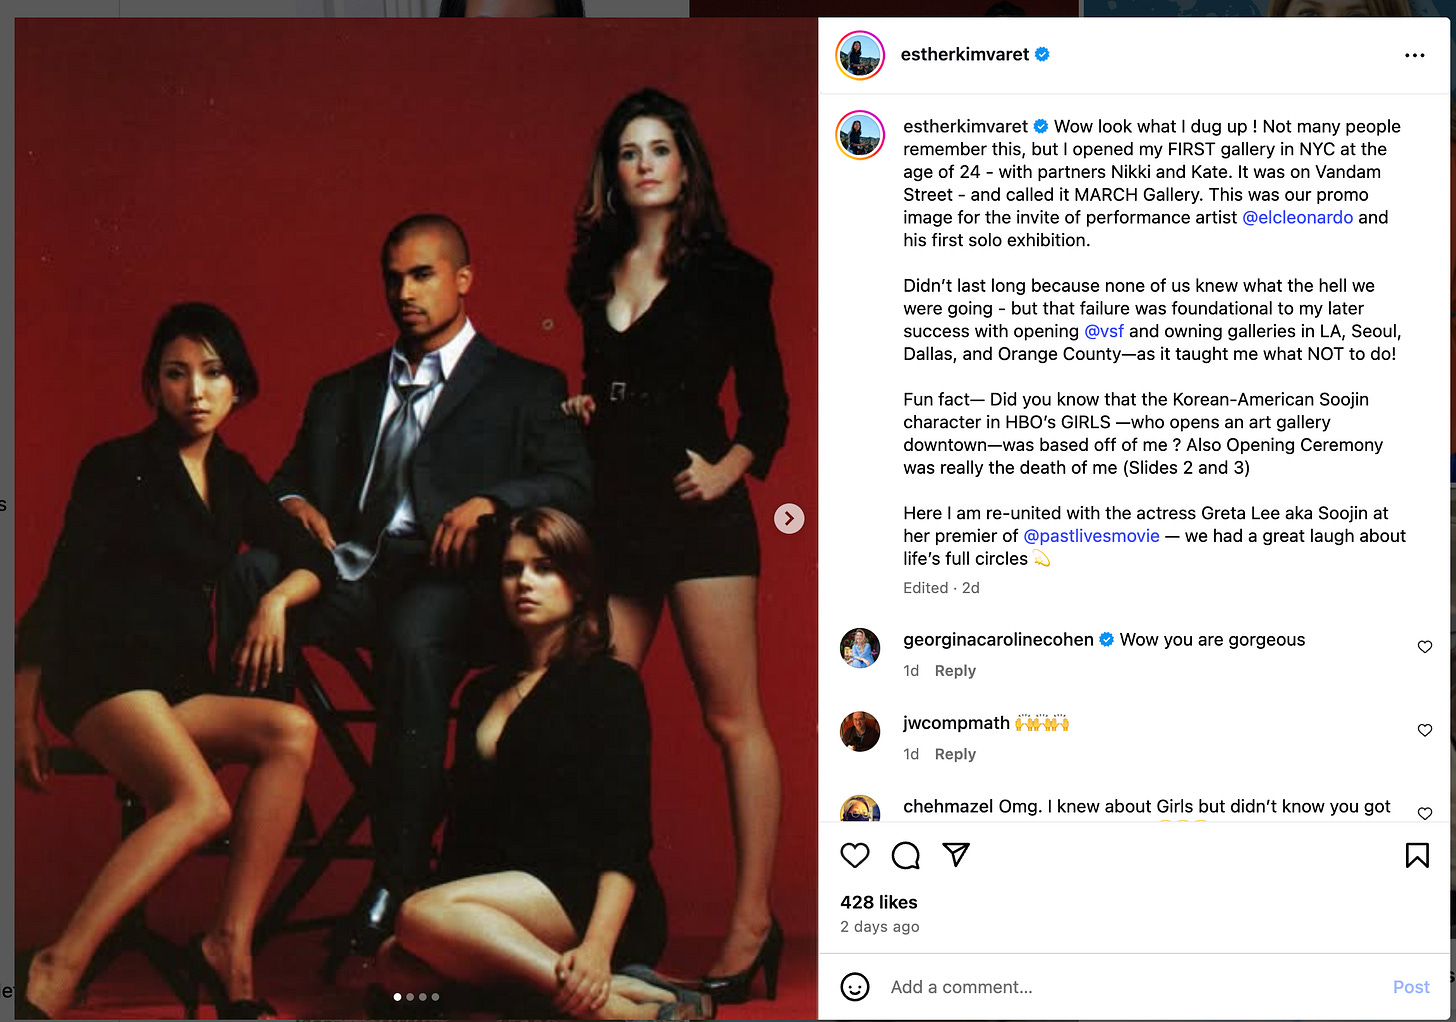Open the @vsf mention link
Image resolution: width=1456 pixels, height=1022 pixels.
click(1104, 331)
